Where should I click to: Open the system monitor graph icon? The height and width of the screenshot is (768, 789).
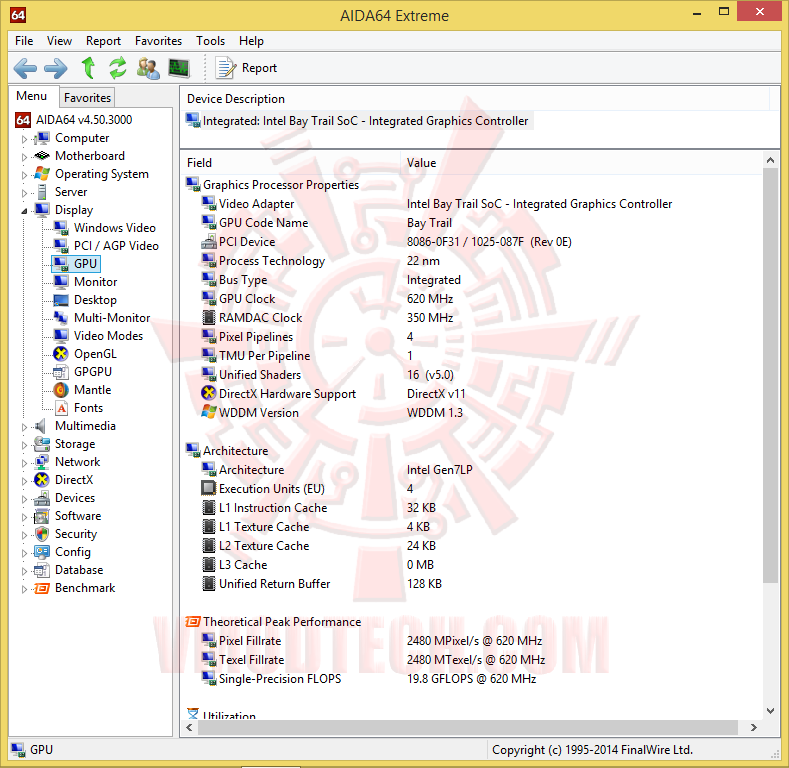tap(179, 68)
